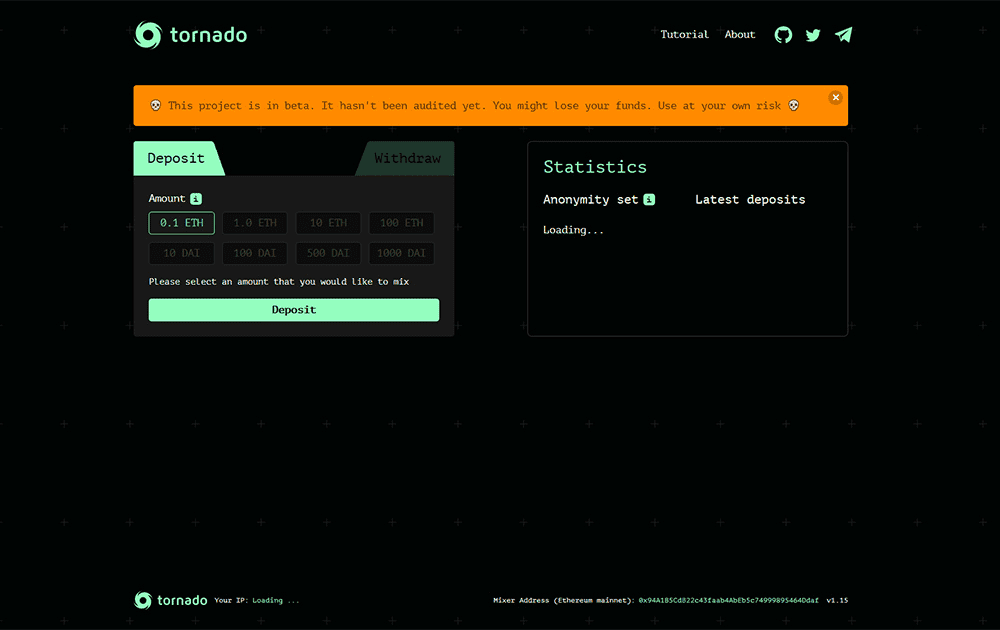The width and height of the screenshot is (1000, 630).
Task: Open the Tutorial page
Action: (x=684, y=34)
